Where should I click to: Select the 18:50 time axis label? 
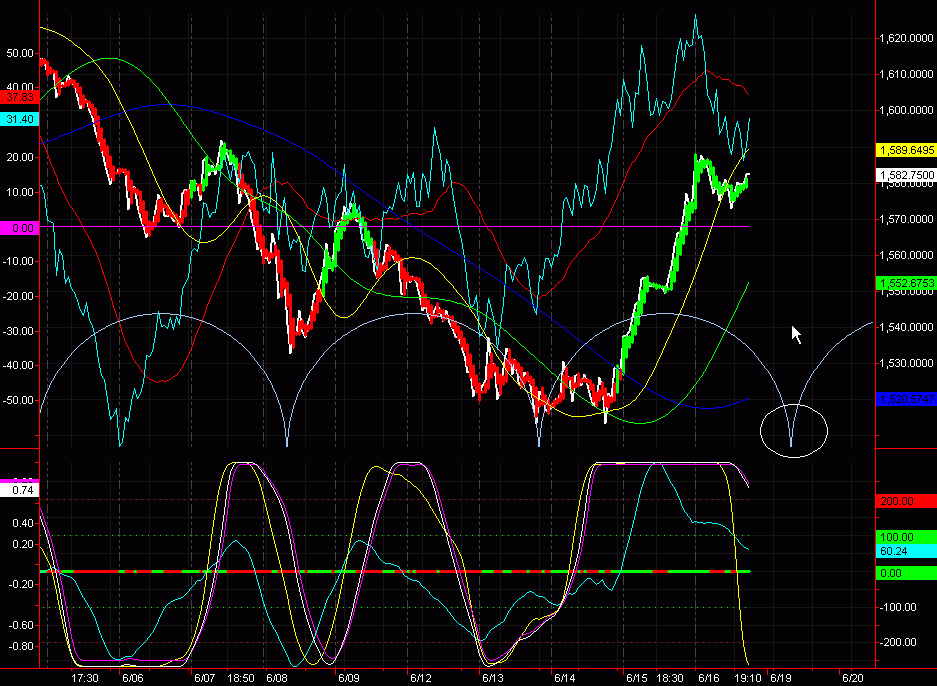[x=241, y=678]
